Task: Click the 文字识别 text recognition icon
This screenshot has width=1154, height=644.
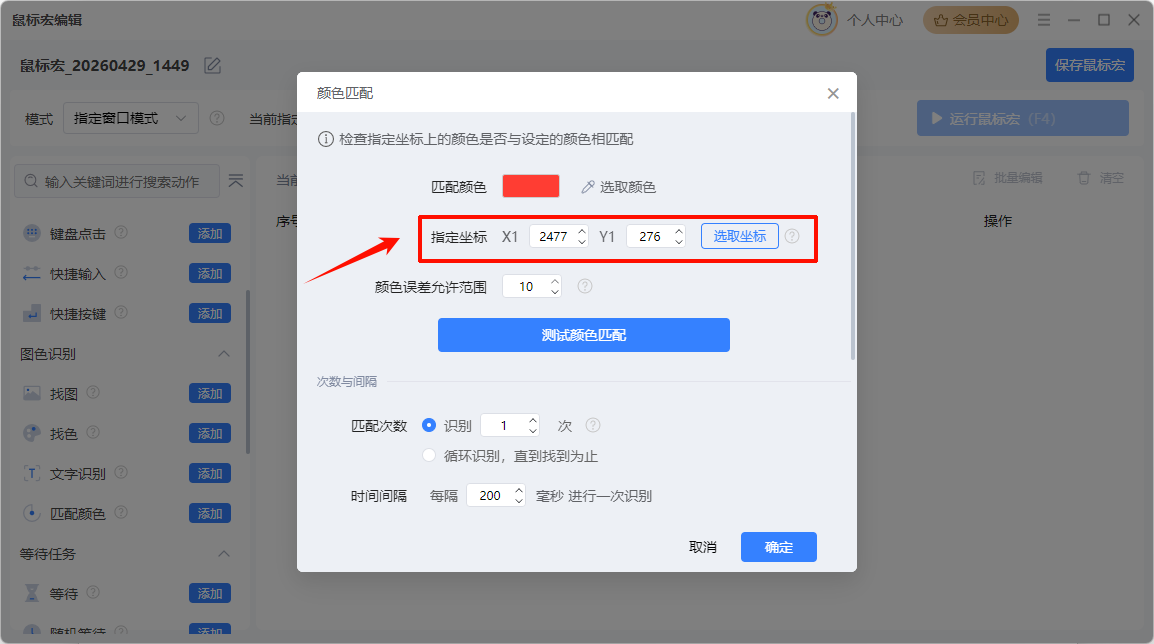Action: [34, 473]
